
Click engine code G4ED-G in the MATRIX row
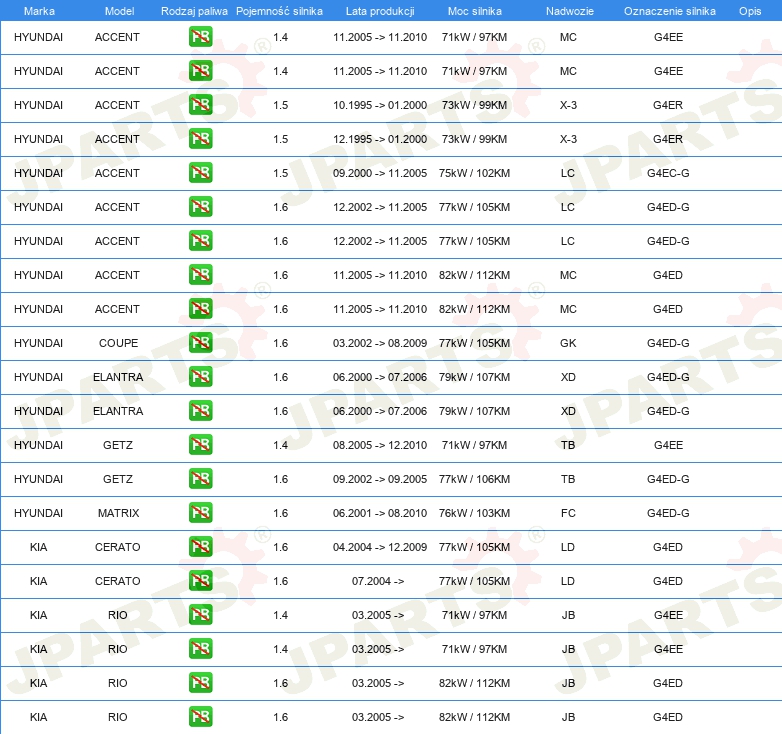[668, 513]
